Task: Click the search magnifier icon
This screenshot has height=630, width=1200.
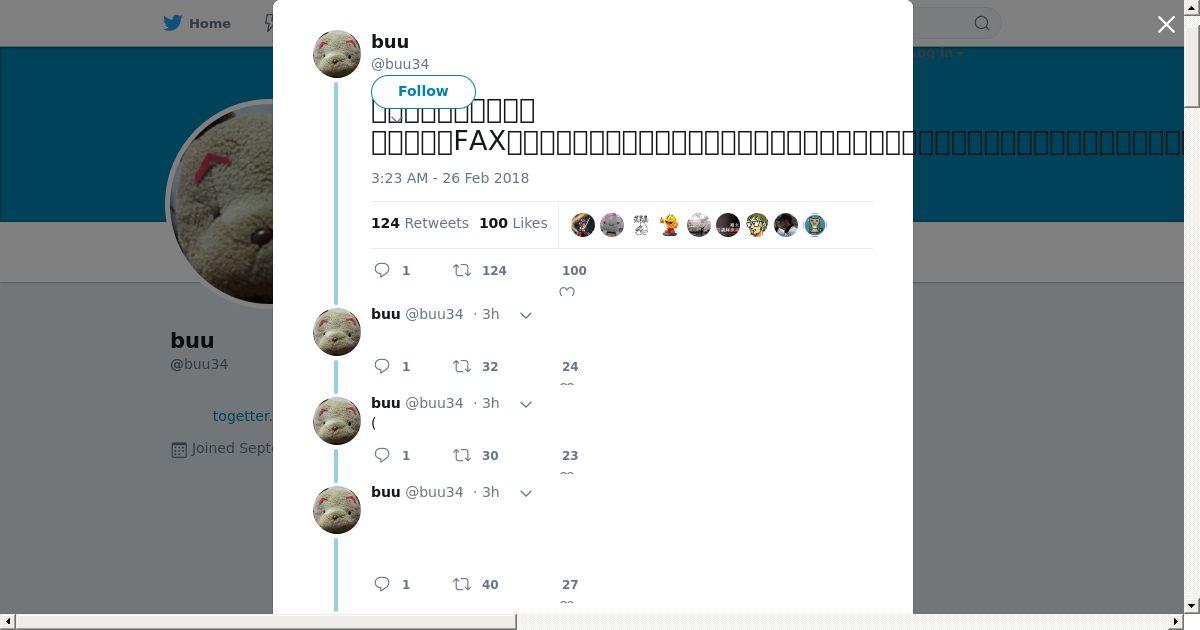Action: (982, 23)
